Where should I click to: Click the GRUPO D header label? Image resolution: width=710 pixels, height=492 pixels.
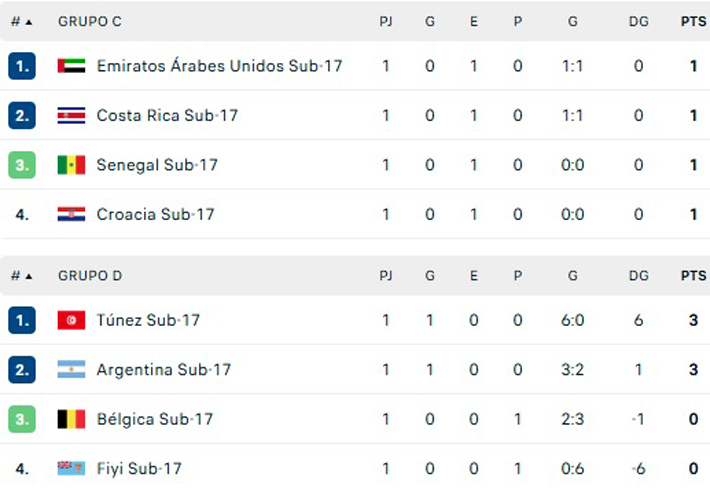click(89, 275)
